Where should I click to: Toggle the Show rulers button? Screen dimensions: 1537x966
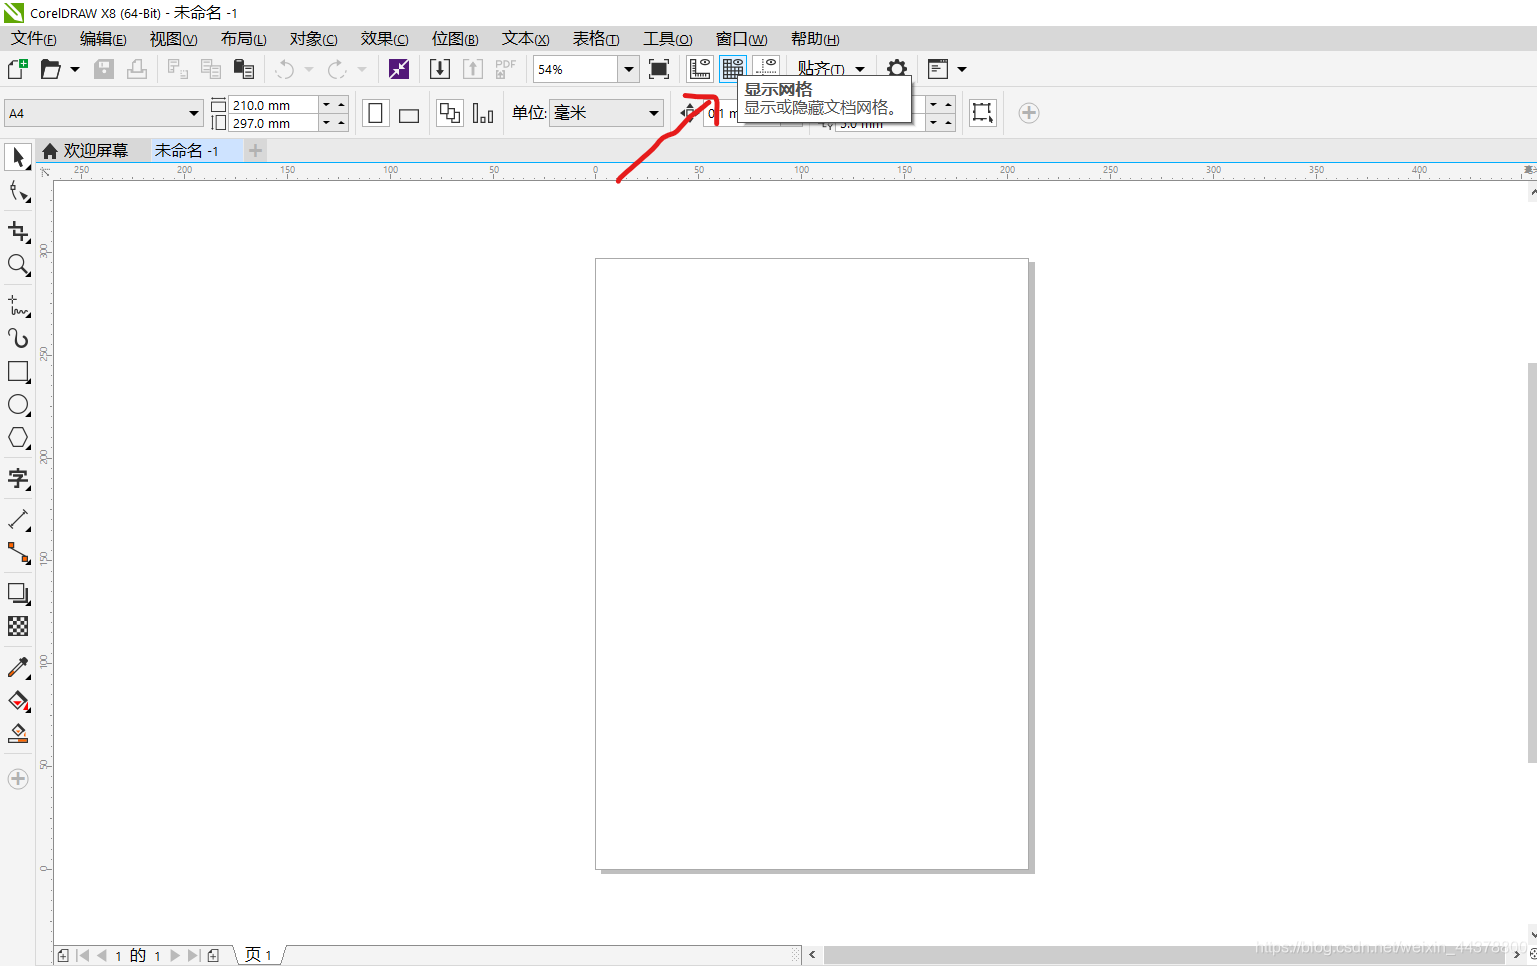tap(700, 69)
